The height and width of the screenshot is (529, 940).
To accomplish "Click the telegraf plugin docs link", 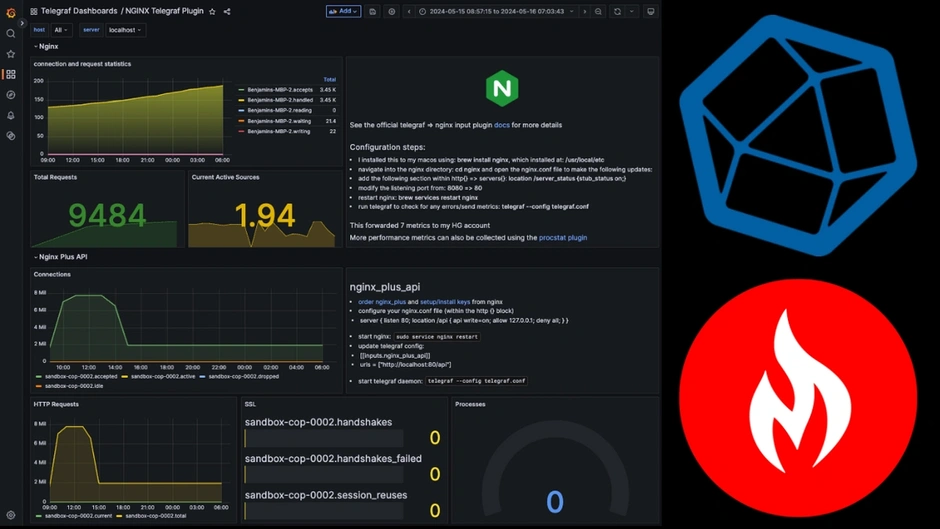I will point(501,126).
